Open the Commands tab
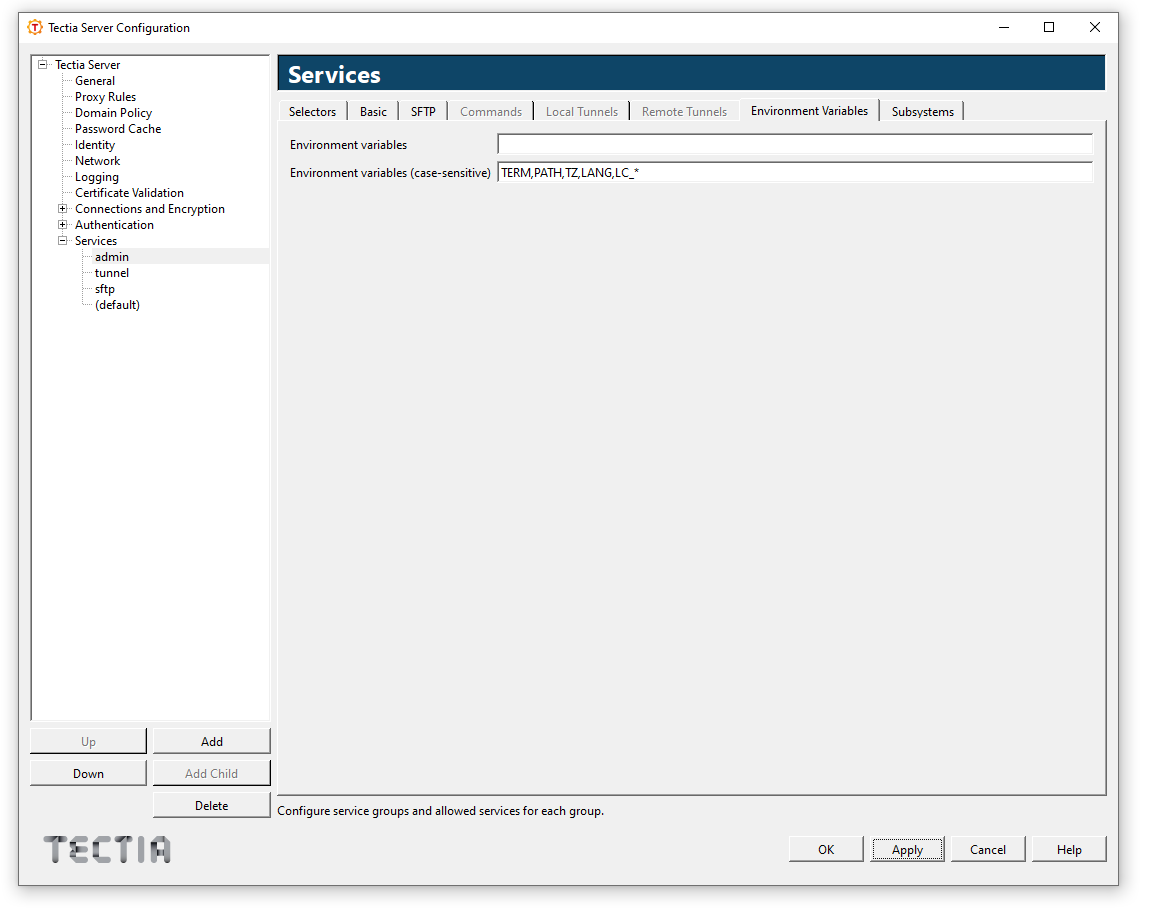The width and height of the screenshot is (1157, 912). click(491, 111)
